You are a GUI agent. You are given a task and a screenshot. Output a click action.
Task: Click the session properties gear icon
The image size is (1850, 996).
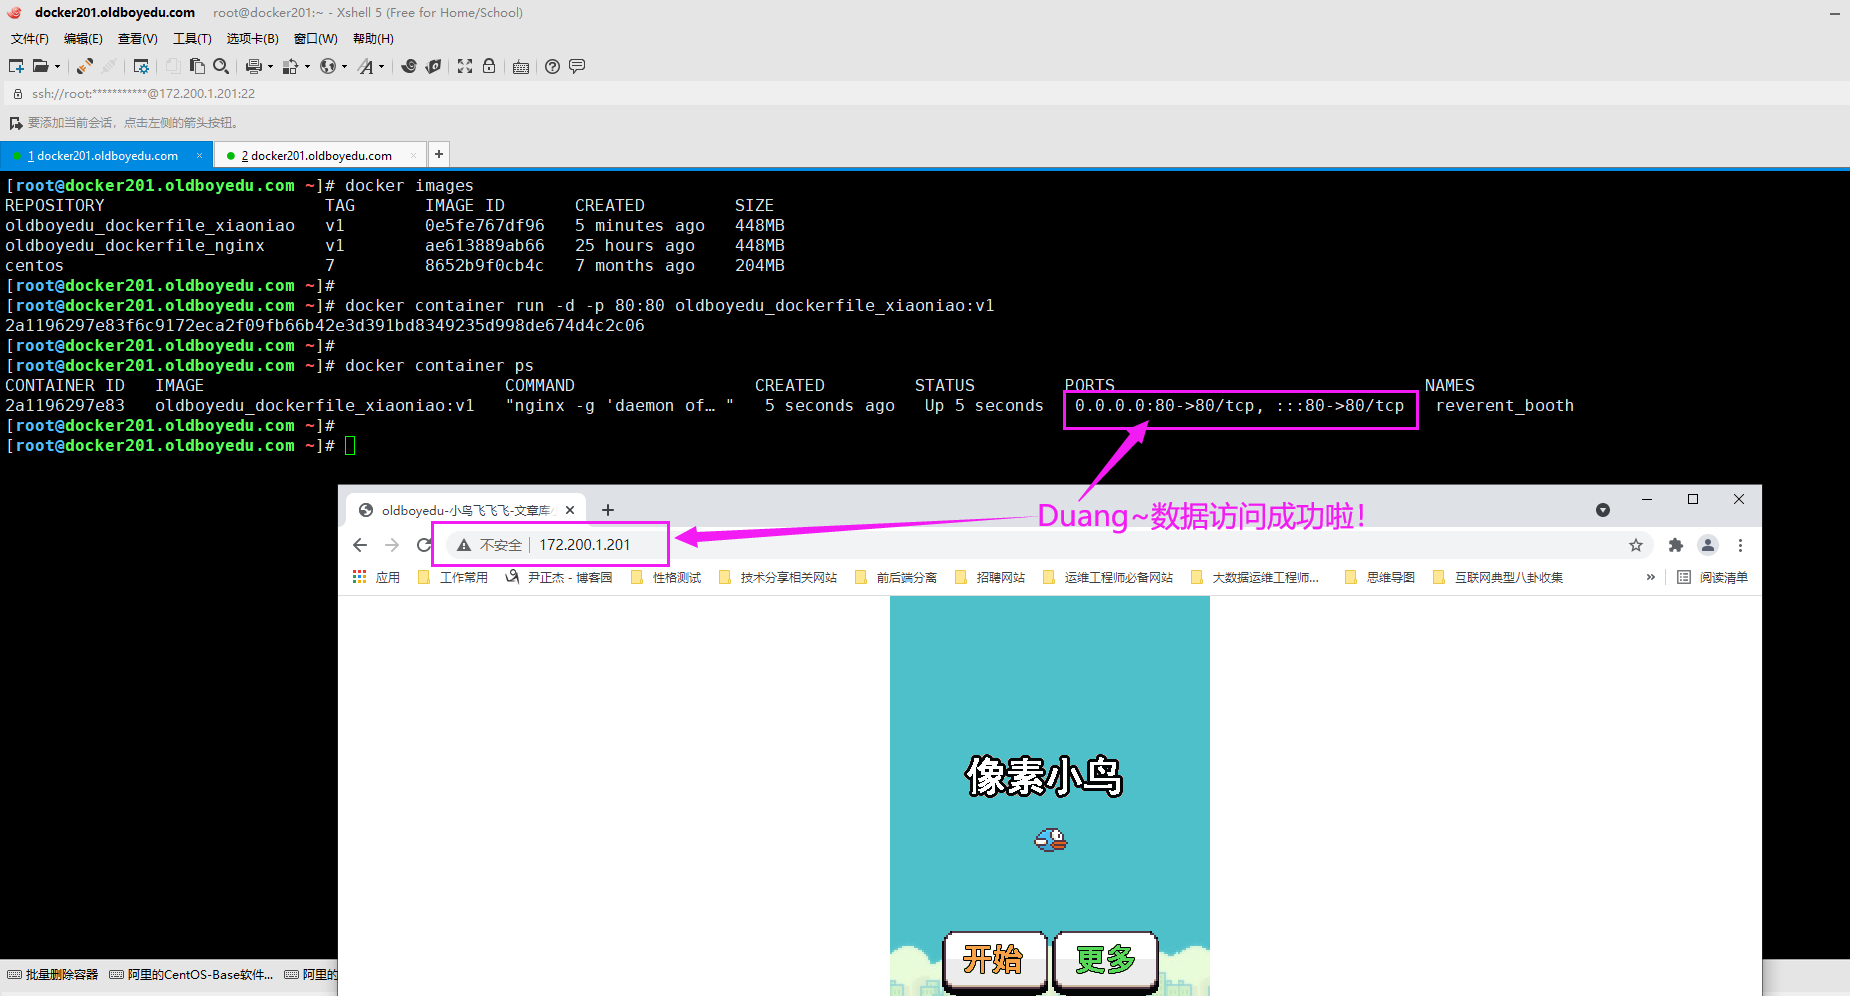coord(141,66)
